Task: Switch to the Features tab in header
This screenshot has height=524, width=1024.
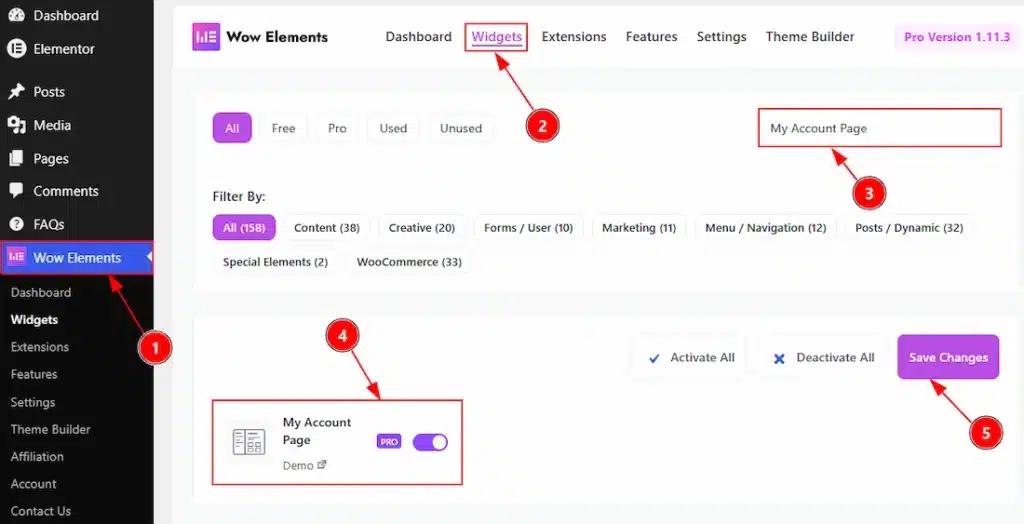Action: coord(651,37)
